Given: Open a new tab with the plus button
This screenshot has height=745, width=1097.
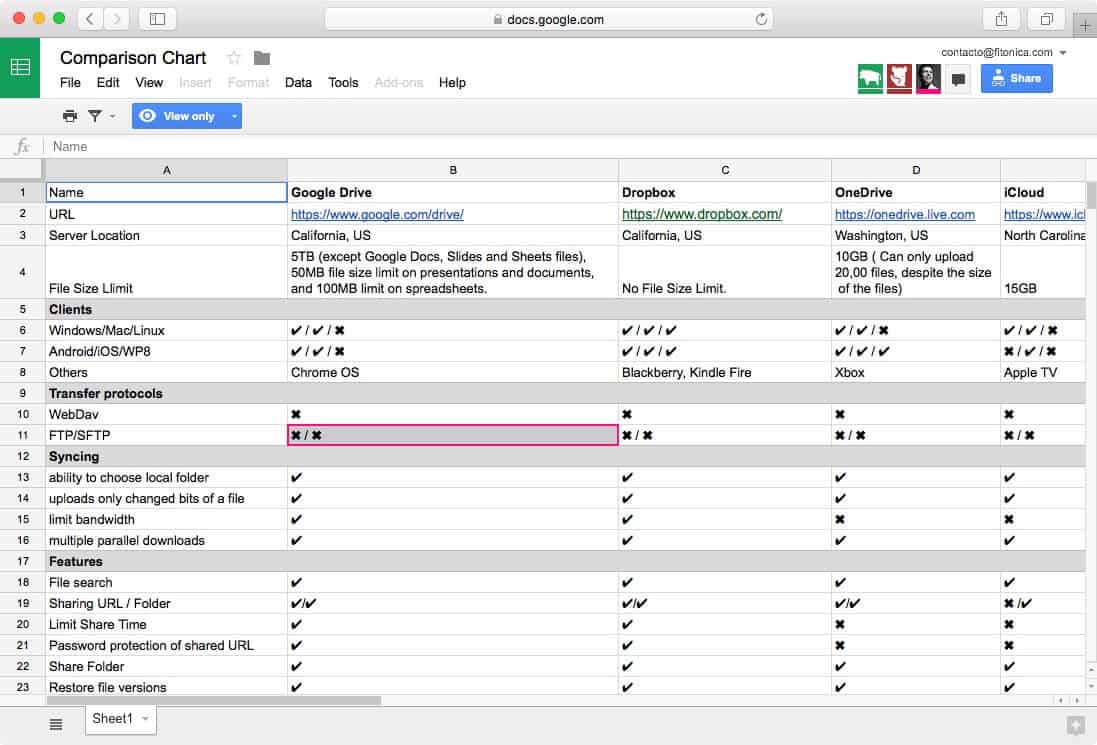Looking at the screenshot, I should point(1085,25).
